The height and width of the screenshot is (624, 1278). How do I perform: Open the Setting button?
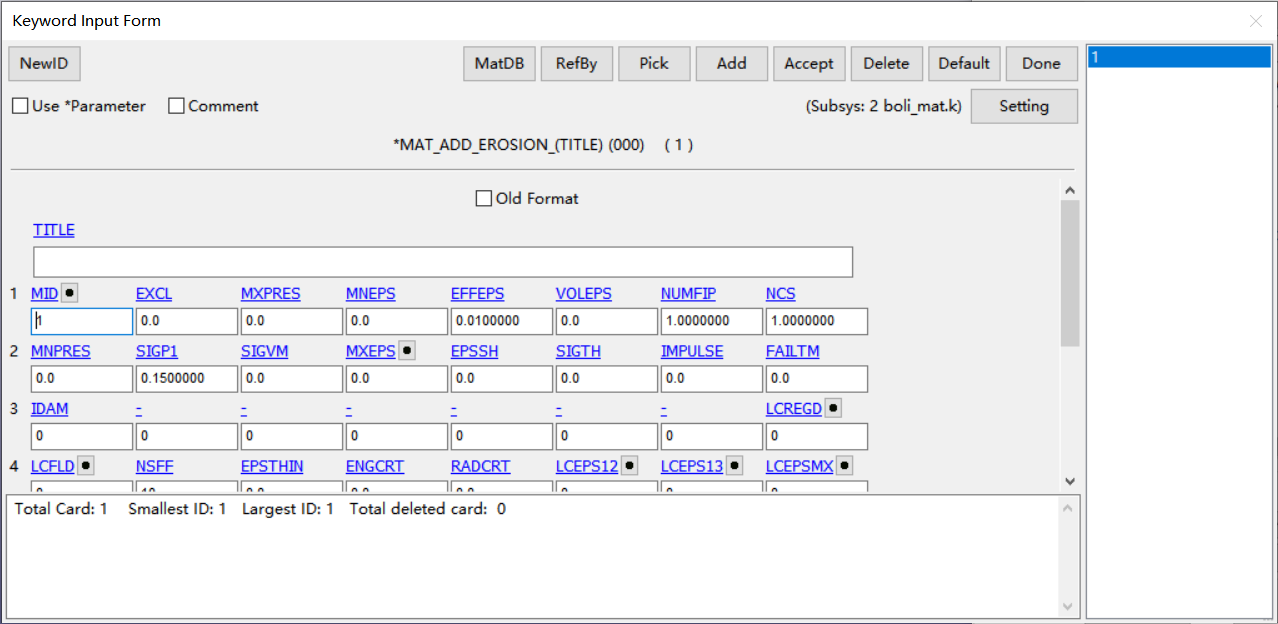pos(1024,106)
